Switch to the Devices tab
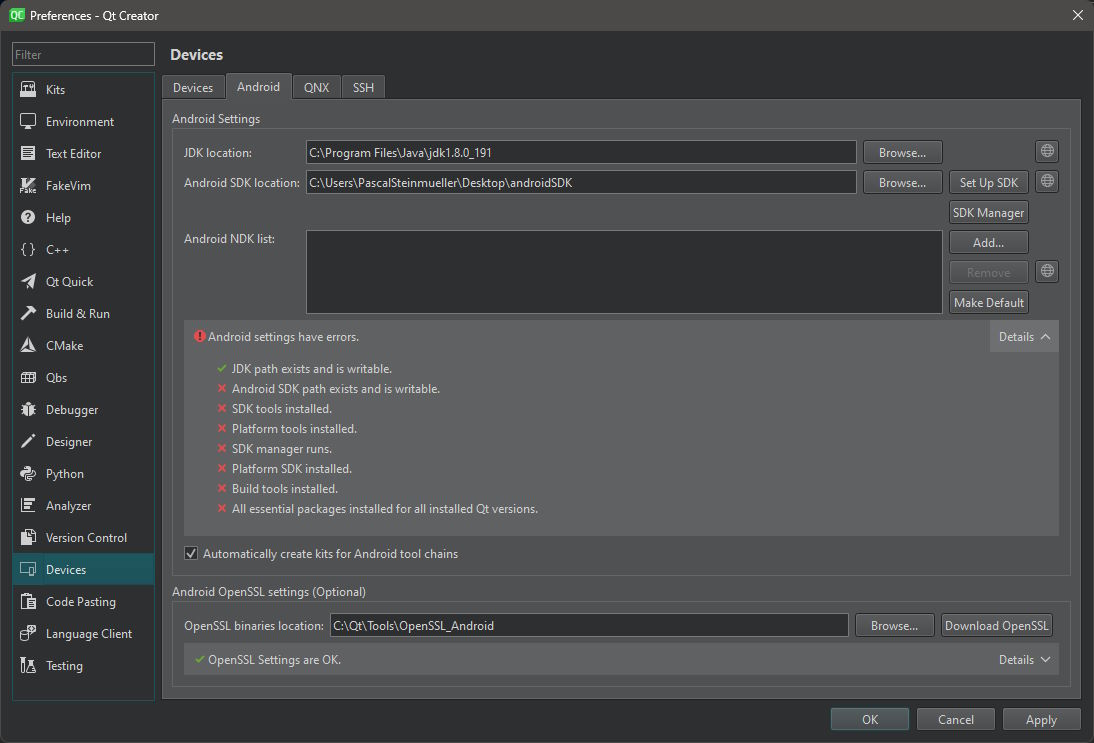 point(193,87)
